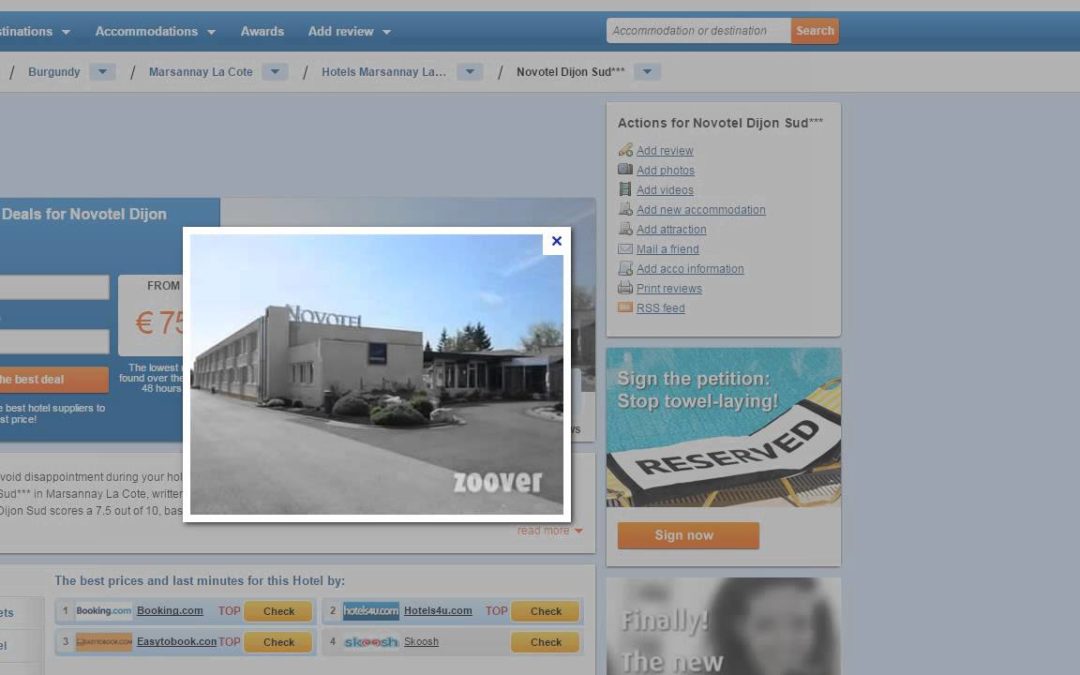The height and width of the screenshot is (675, 1080).
Task: Click the Mail a friend envelope icon
Action: 625,249
